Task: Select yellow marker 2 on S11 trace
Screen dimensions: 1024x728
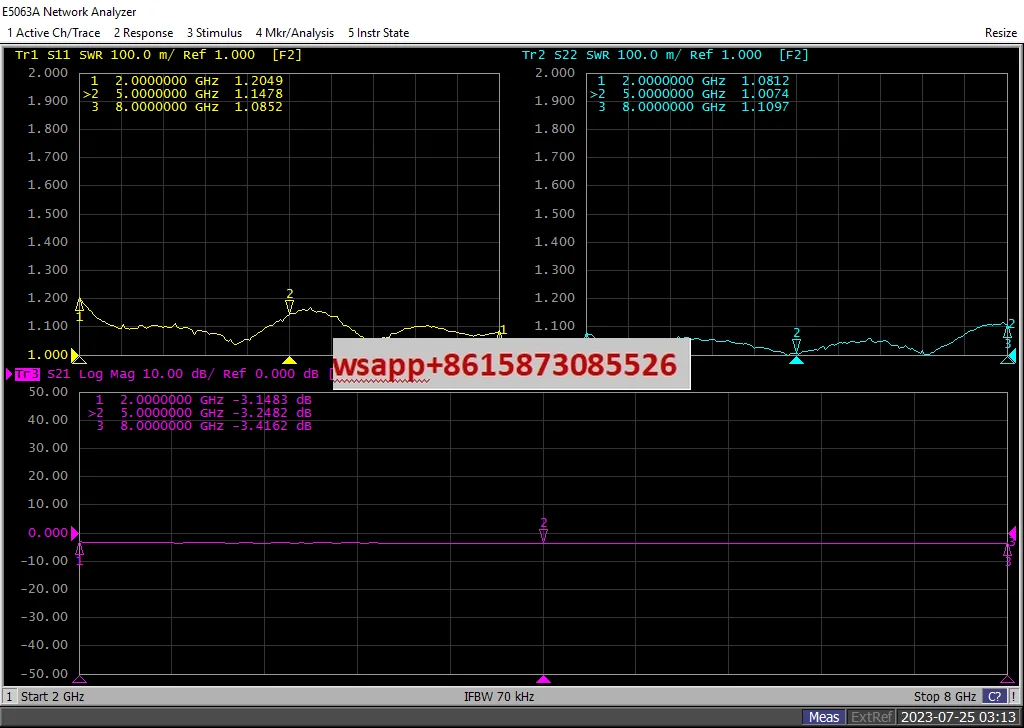Action: tap(290, 305)
